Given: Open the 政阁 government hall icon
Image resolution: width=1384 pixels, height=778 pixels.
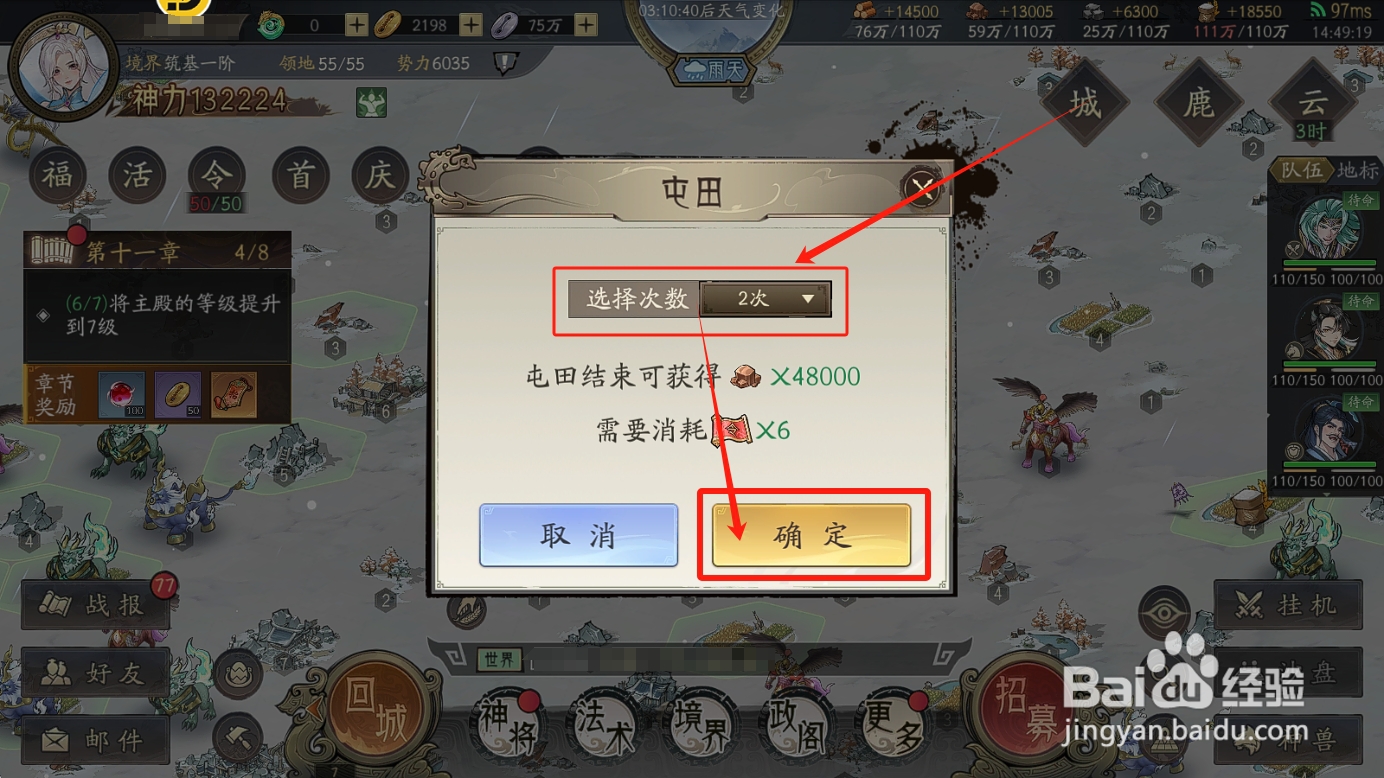Looking at the screenshot, I should 795,727.
